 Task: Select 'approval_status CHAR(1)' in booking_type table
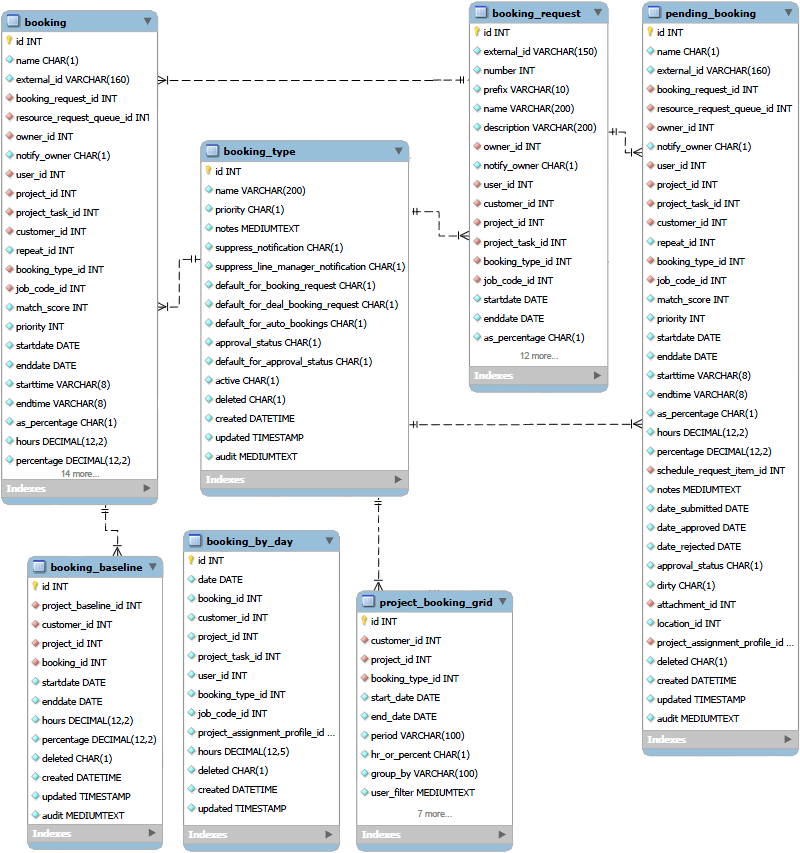point(268,343)
